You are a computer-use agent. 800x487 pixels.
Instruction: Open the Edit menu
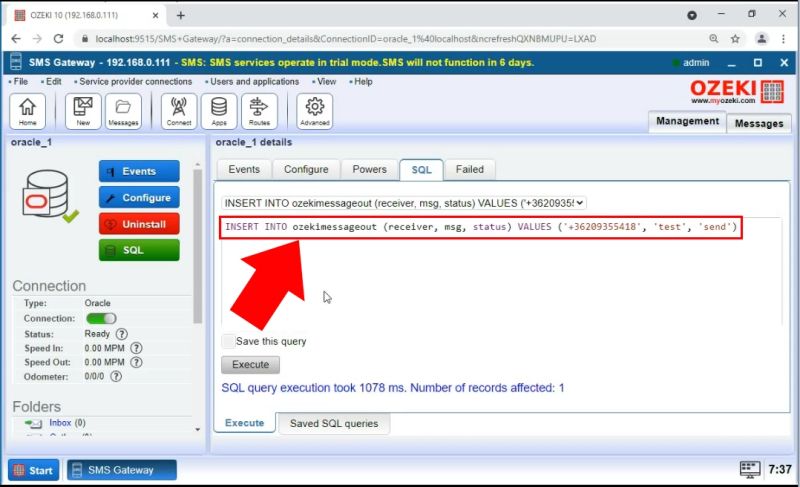coord(53,82)
